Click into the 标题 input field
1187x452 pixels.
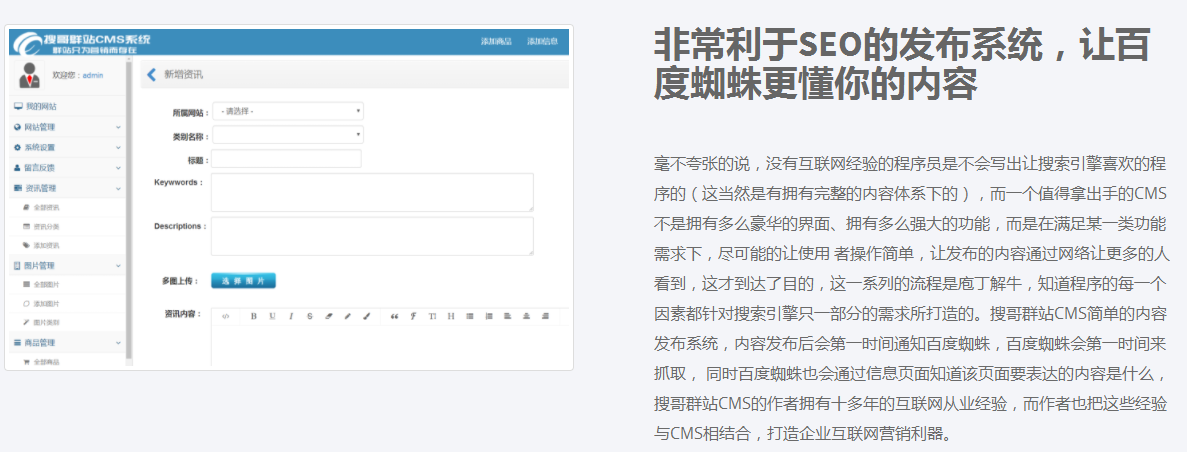pyautogui.click(x=286, y=158)
